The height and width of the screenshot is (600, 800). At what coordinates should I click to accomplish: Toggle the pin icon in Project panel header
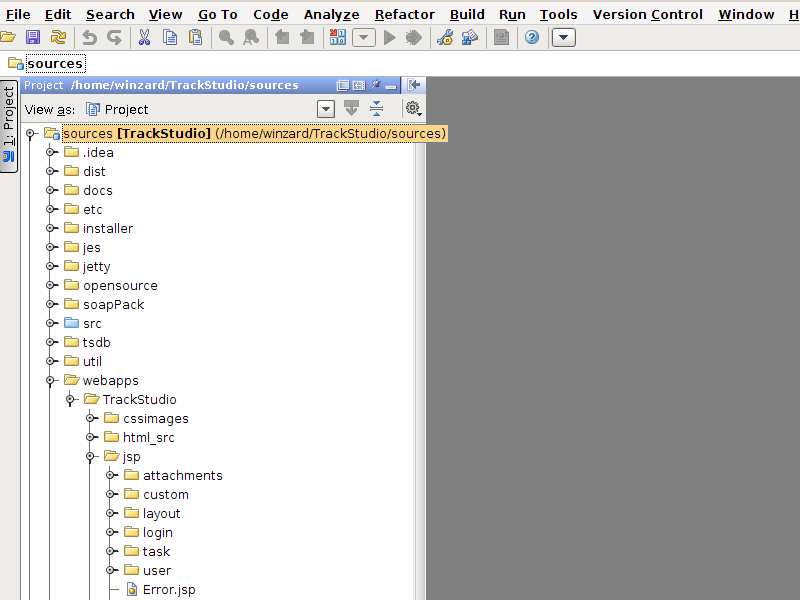coord(376,85)
